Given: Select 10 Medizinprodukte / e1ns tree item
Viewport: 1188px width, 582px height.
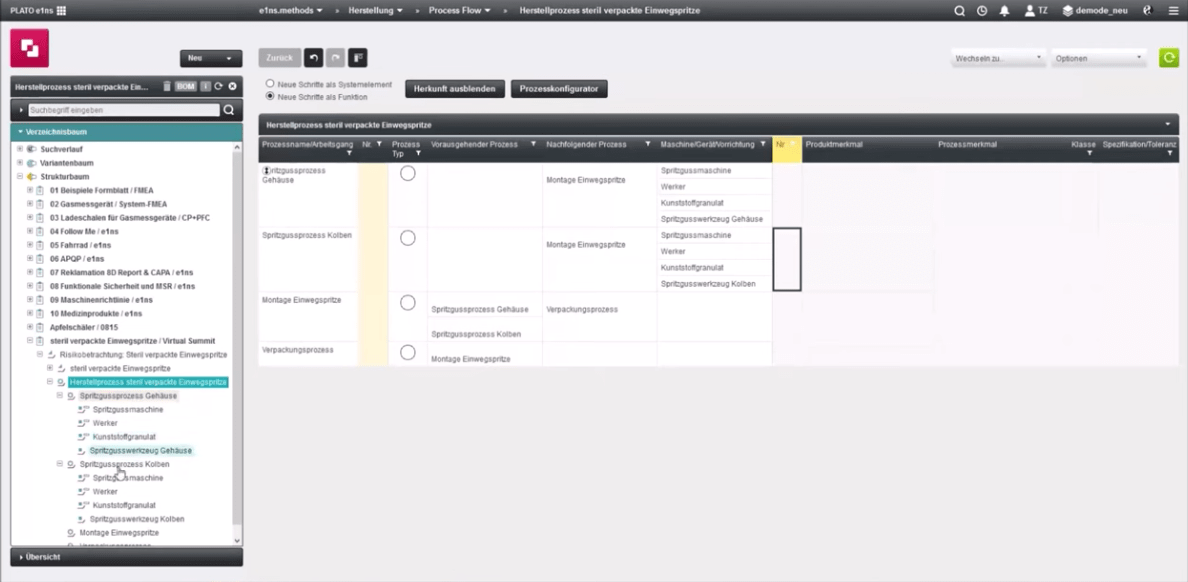Looking at the screenshot, I should pyautogui.click(x=95, y=313).
